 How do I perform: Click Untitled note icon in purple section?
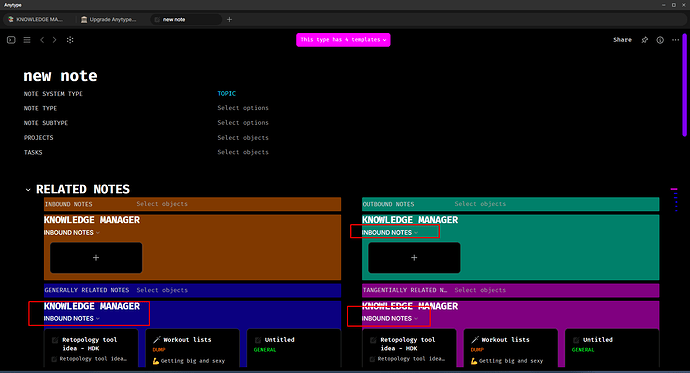pos(576,340)
